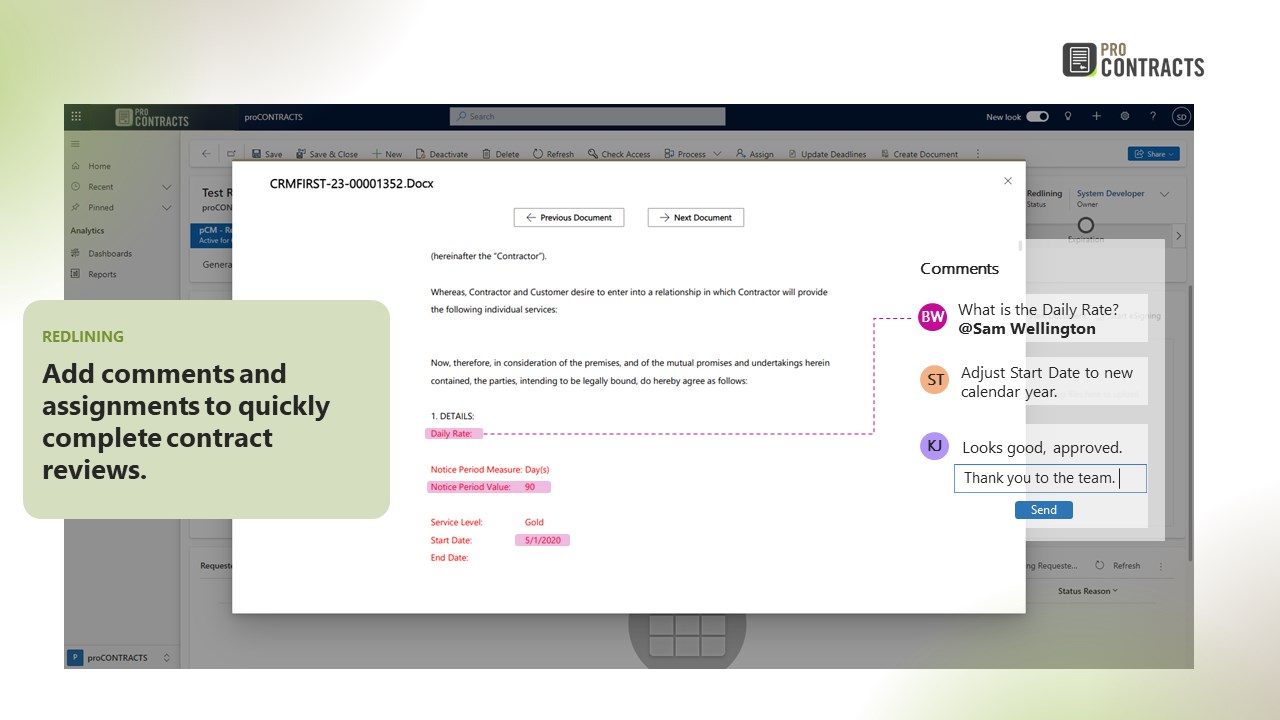Open the settings gear icon

tap(1125, 116)
